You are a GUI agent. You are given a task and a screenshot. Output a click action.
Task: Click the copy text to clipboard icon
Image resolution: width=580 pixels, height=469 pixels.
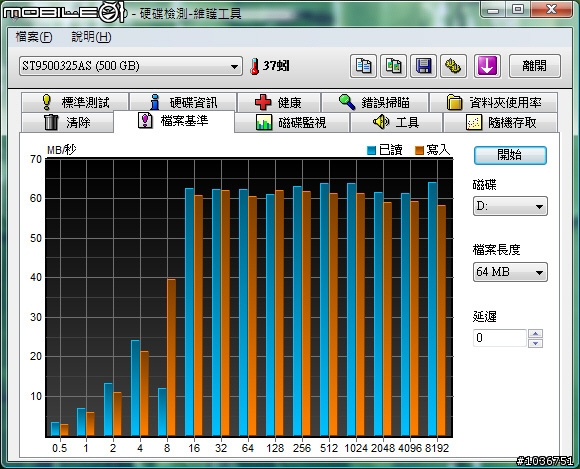363,66
